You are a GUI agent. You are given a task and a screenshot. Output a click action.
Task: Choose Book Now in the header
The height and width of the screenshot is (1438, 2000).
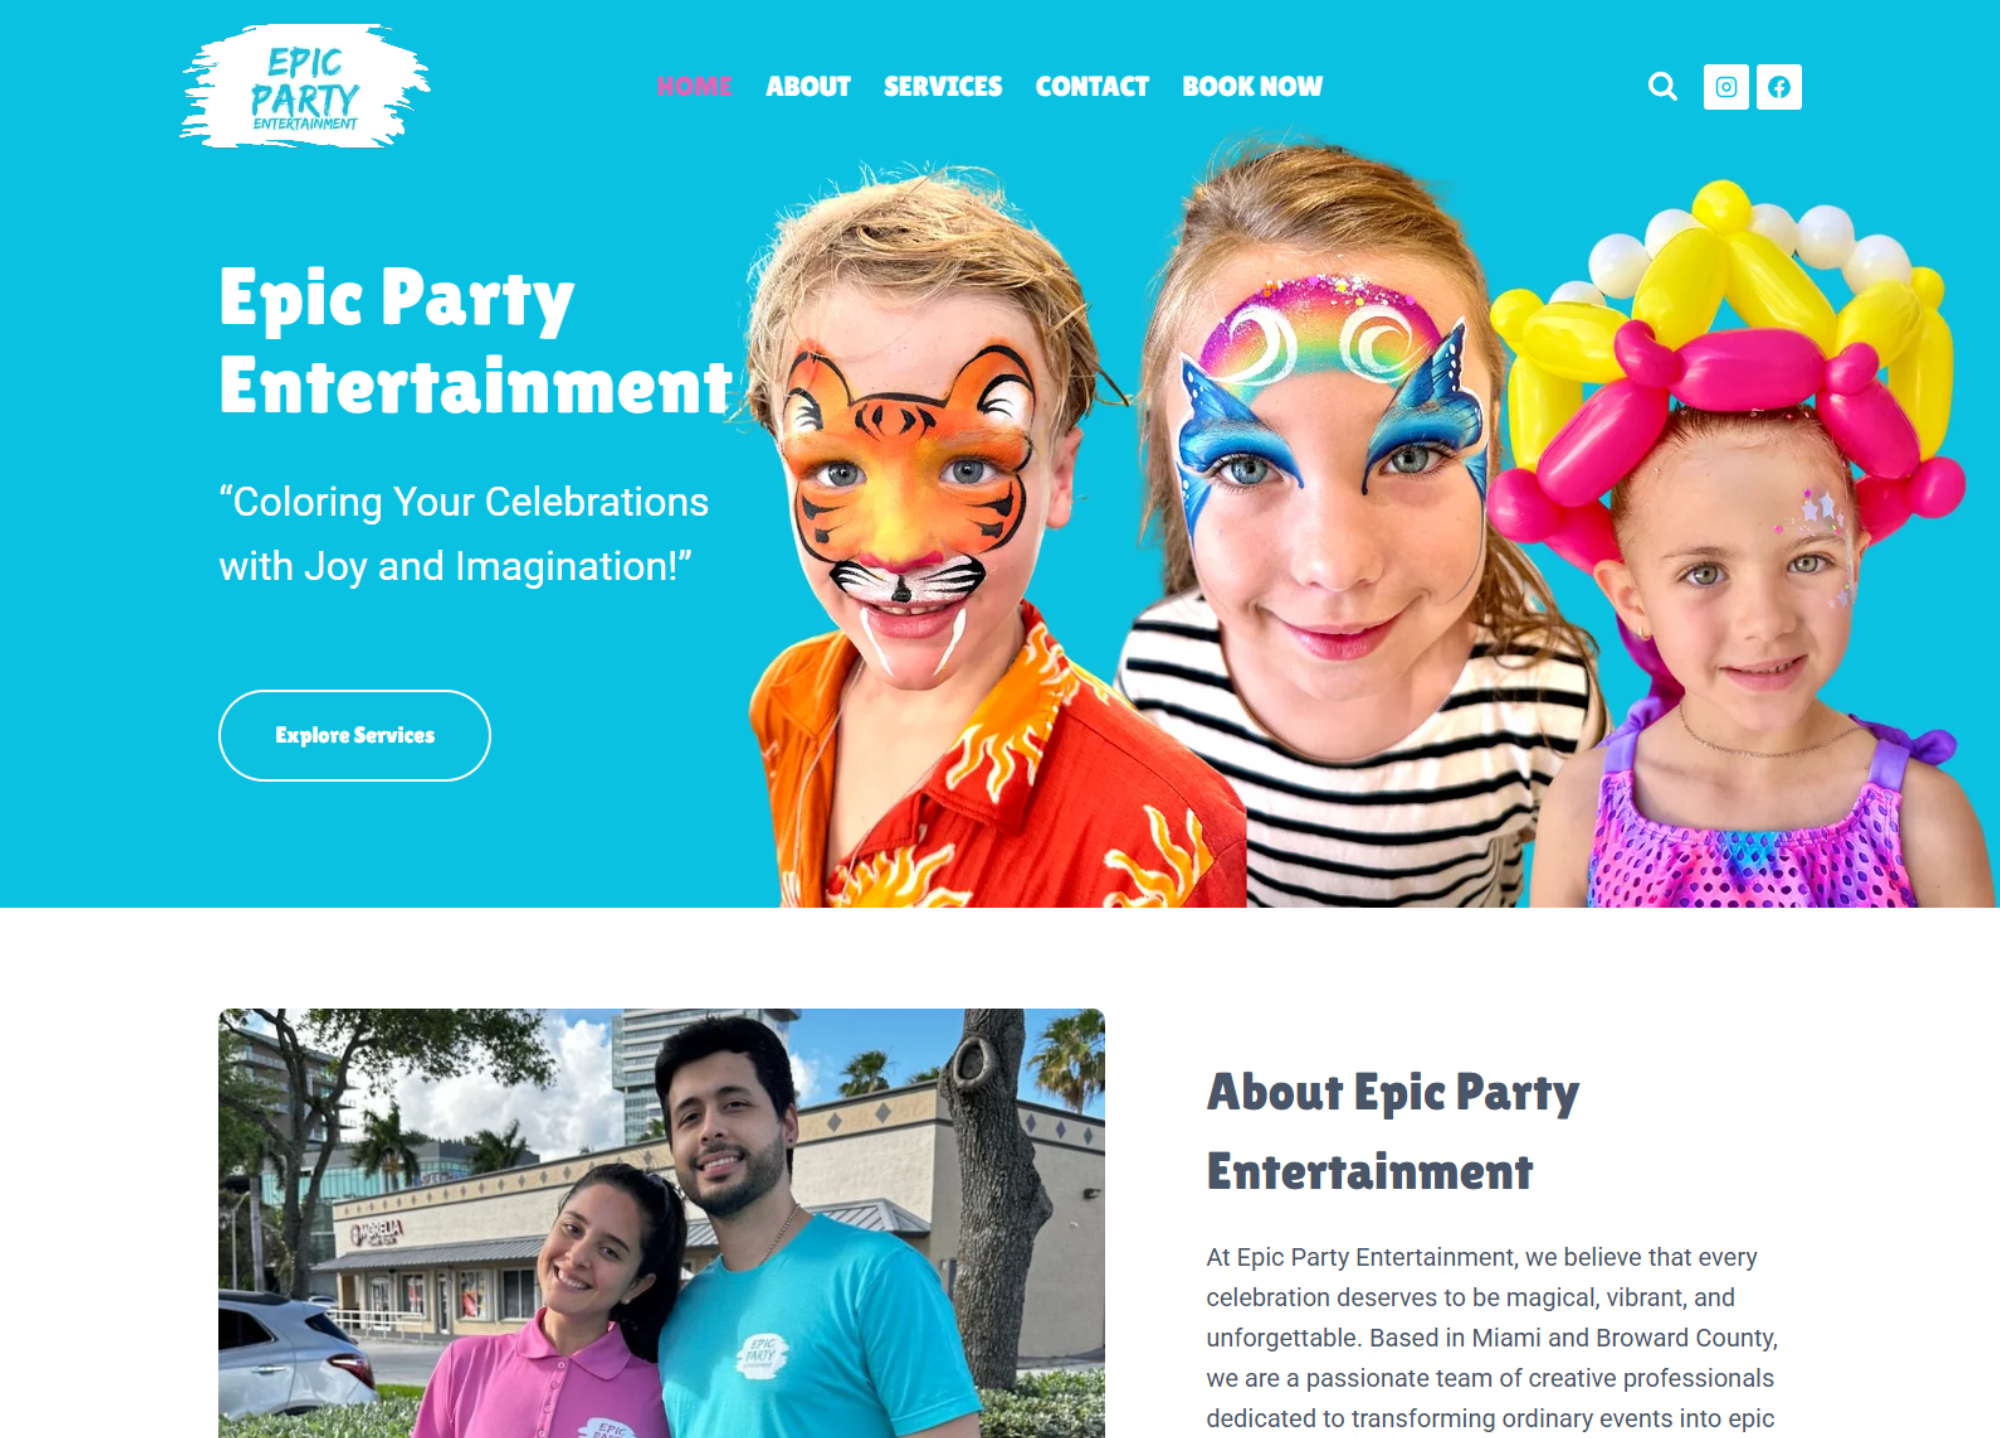point(1252,87)
